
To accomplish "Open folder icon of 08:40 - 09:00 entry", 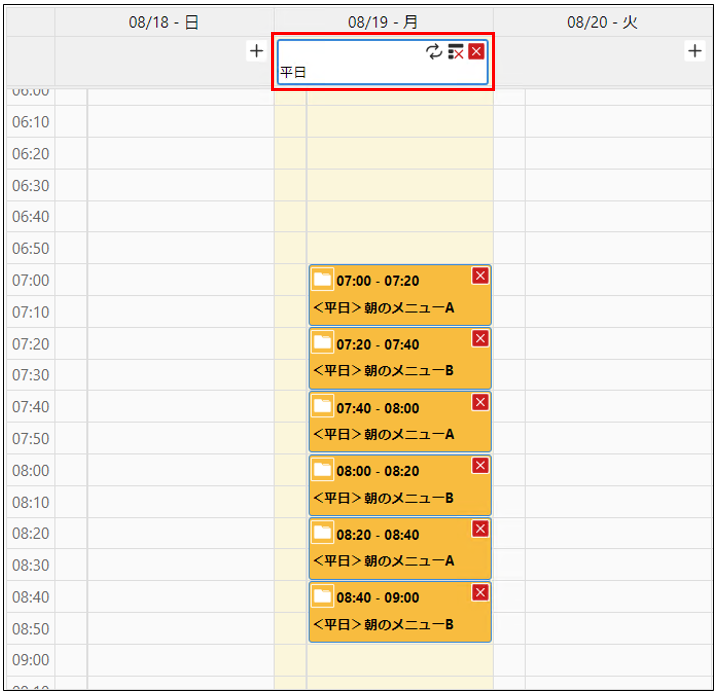I will coord(322,596).
